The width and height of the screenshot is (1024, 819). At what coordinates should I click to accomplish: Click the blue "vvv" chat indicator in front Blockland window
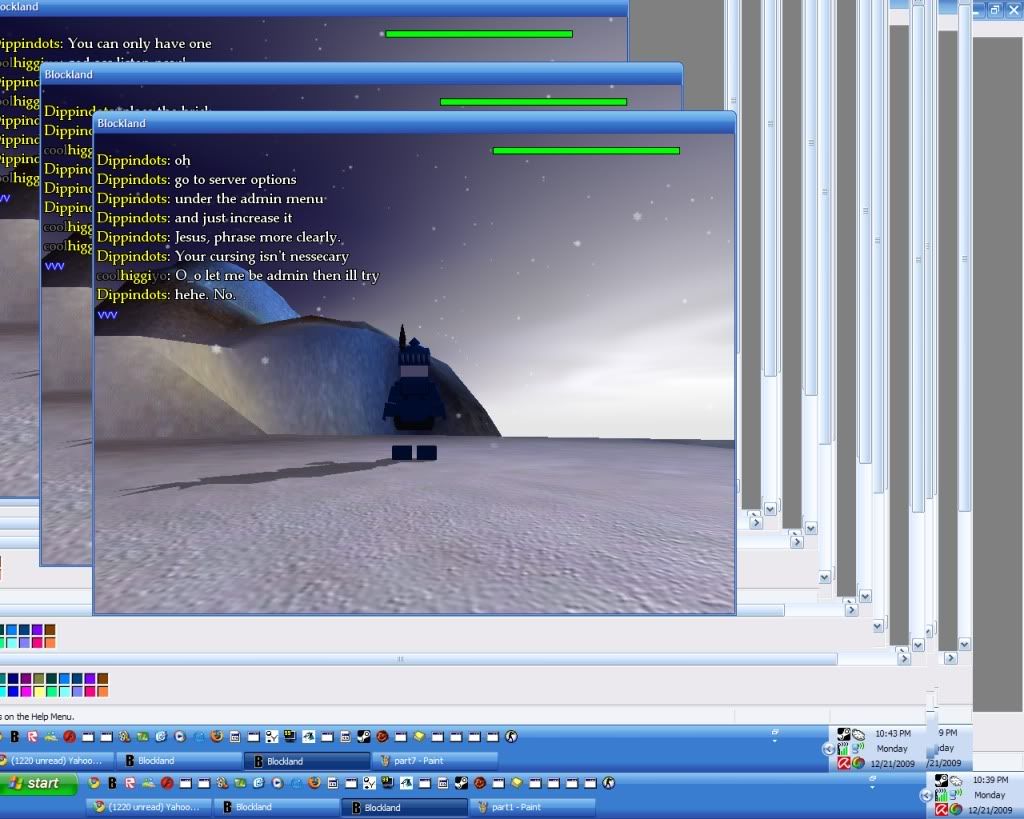108,315
